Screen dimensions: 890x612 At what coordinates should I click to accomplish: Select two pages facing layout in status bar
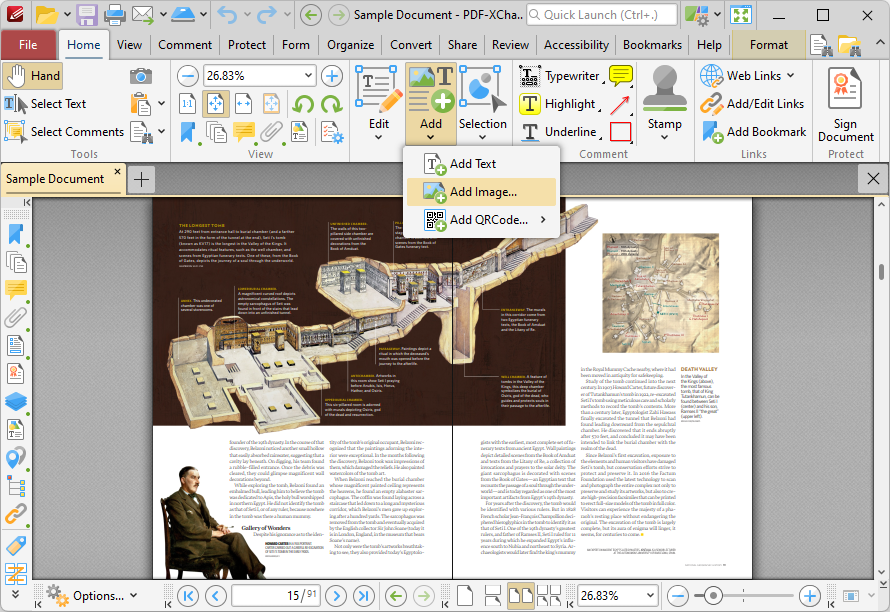coord(520,596)
